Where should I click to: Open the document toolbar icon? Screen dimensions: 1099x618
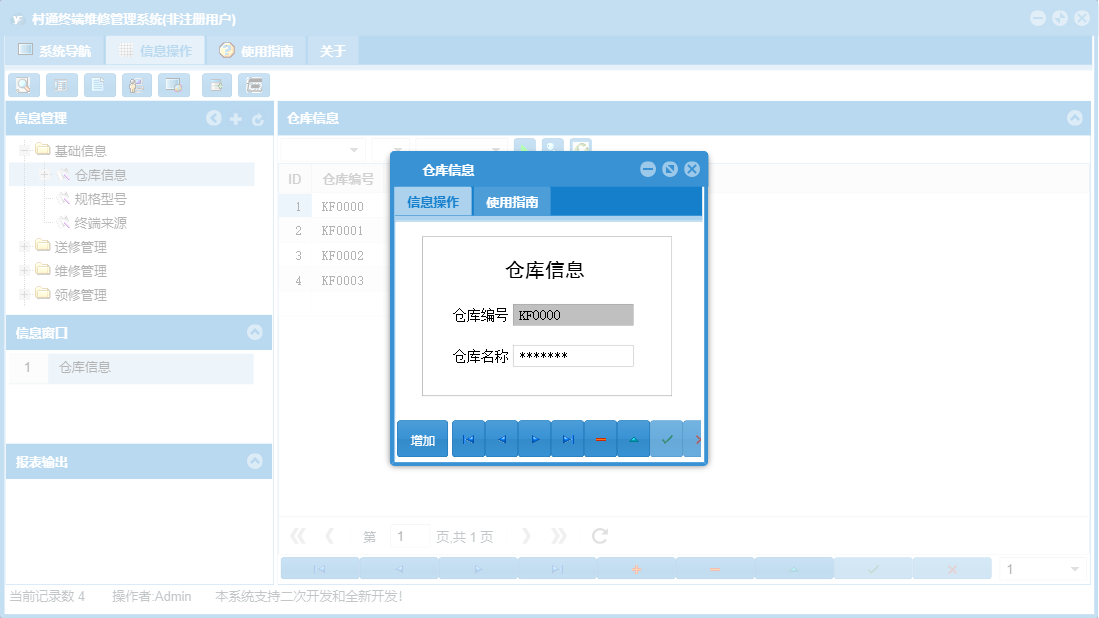coord(99,85)
